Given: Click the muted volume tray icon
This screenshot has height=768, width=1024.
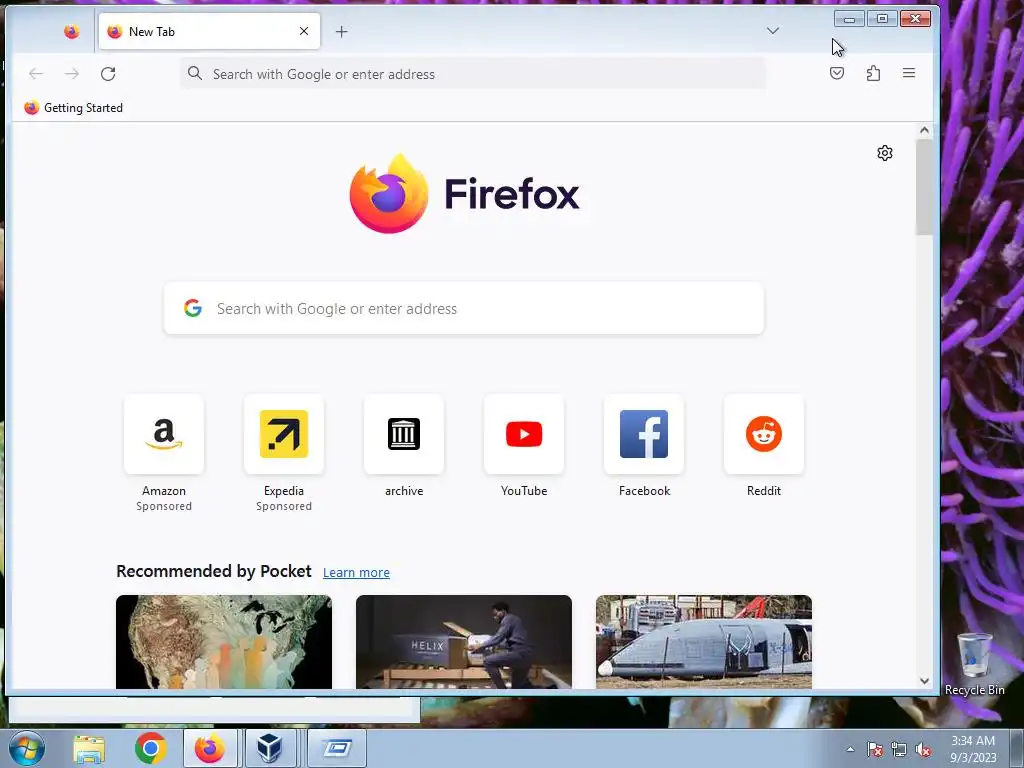Looking at the screenshot, I should 923,749.
